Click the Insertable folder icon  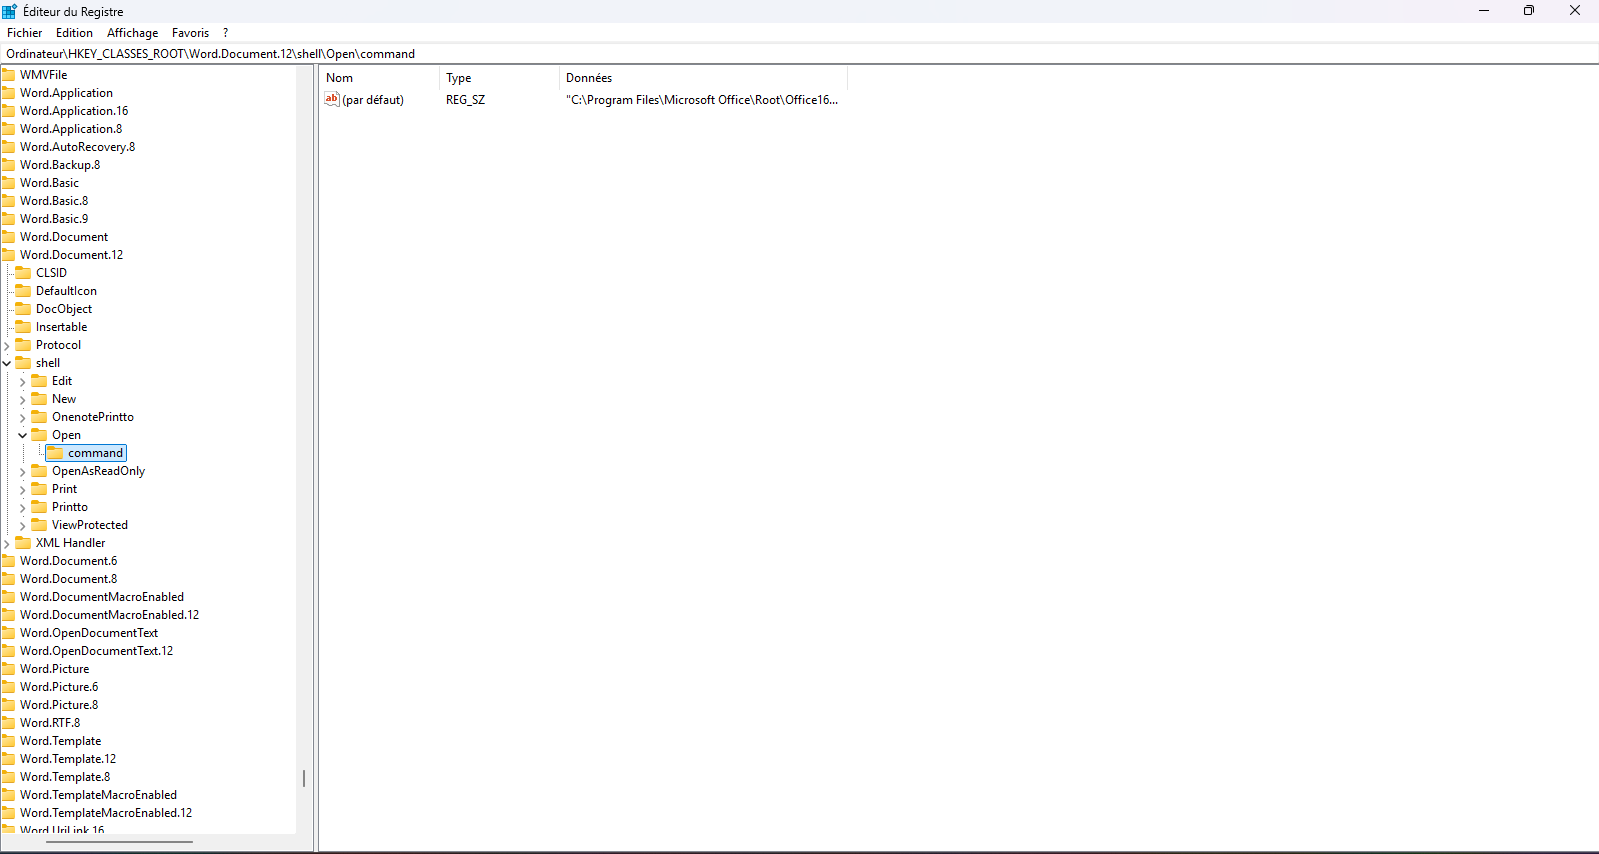point(24,326)
